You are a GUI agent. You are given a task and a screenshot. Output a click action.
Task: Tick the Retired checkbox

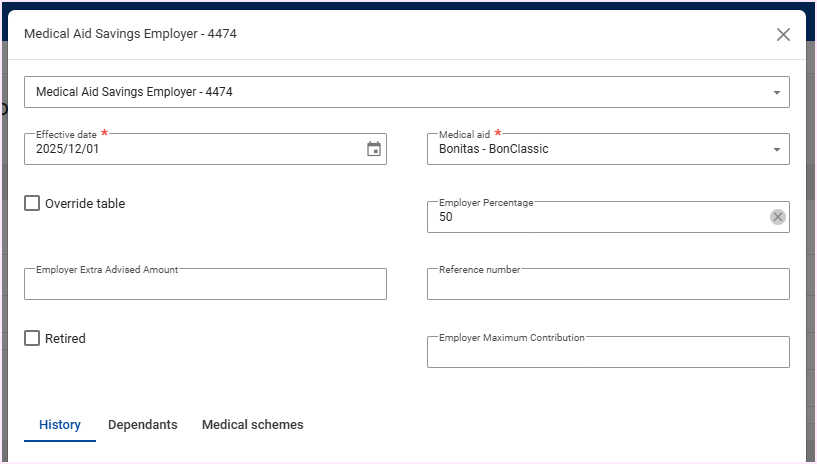point(33,338)
